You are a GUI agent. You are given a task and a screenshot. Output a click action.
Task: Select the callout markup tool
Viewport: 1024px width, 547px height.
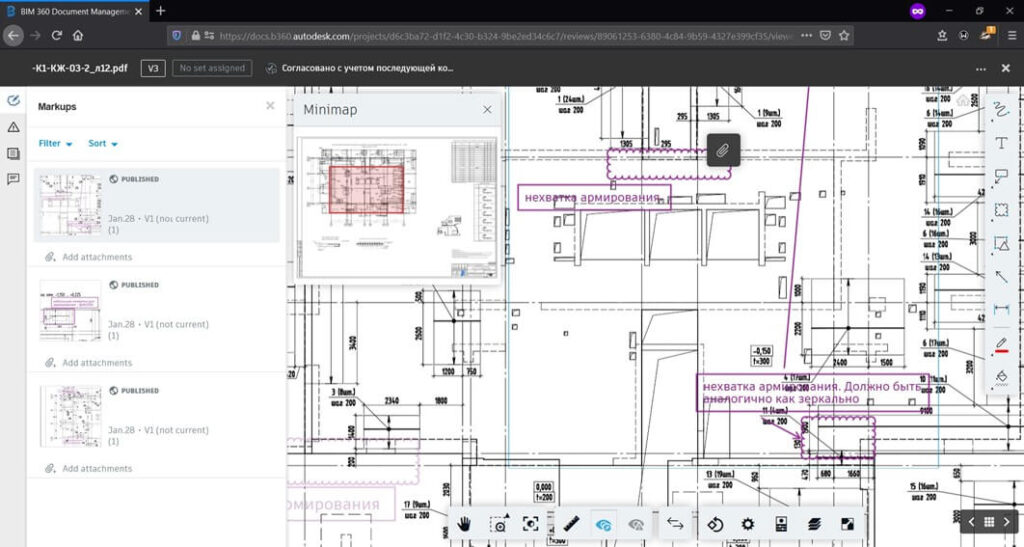pyautogui.click(x=1000, y=176)
